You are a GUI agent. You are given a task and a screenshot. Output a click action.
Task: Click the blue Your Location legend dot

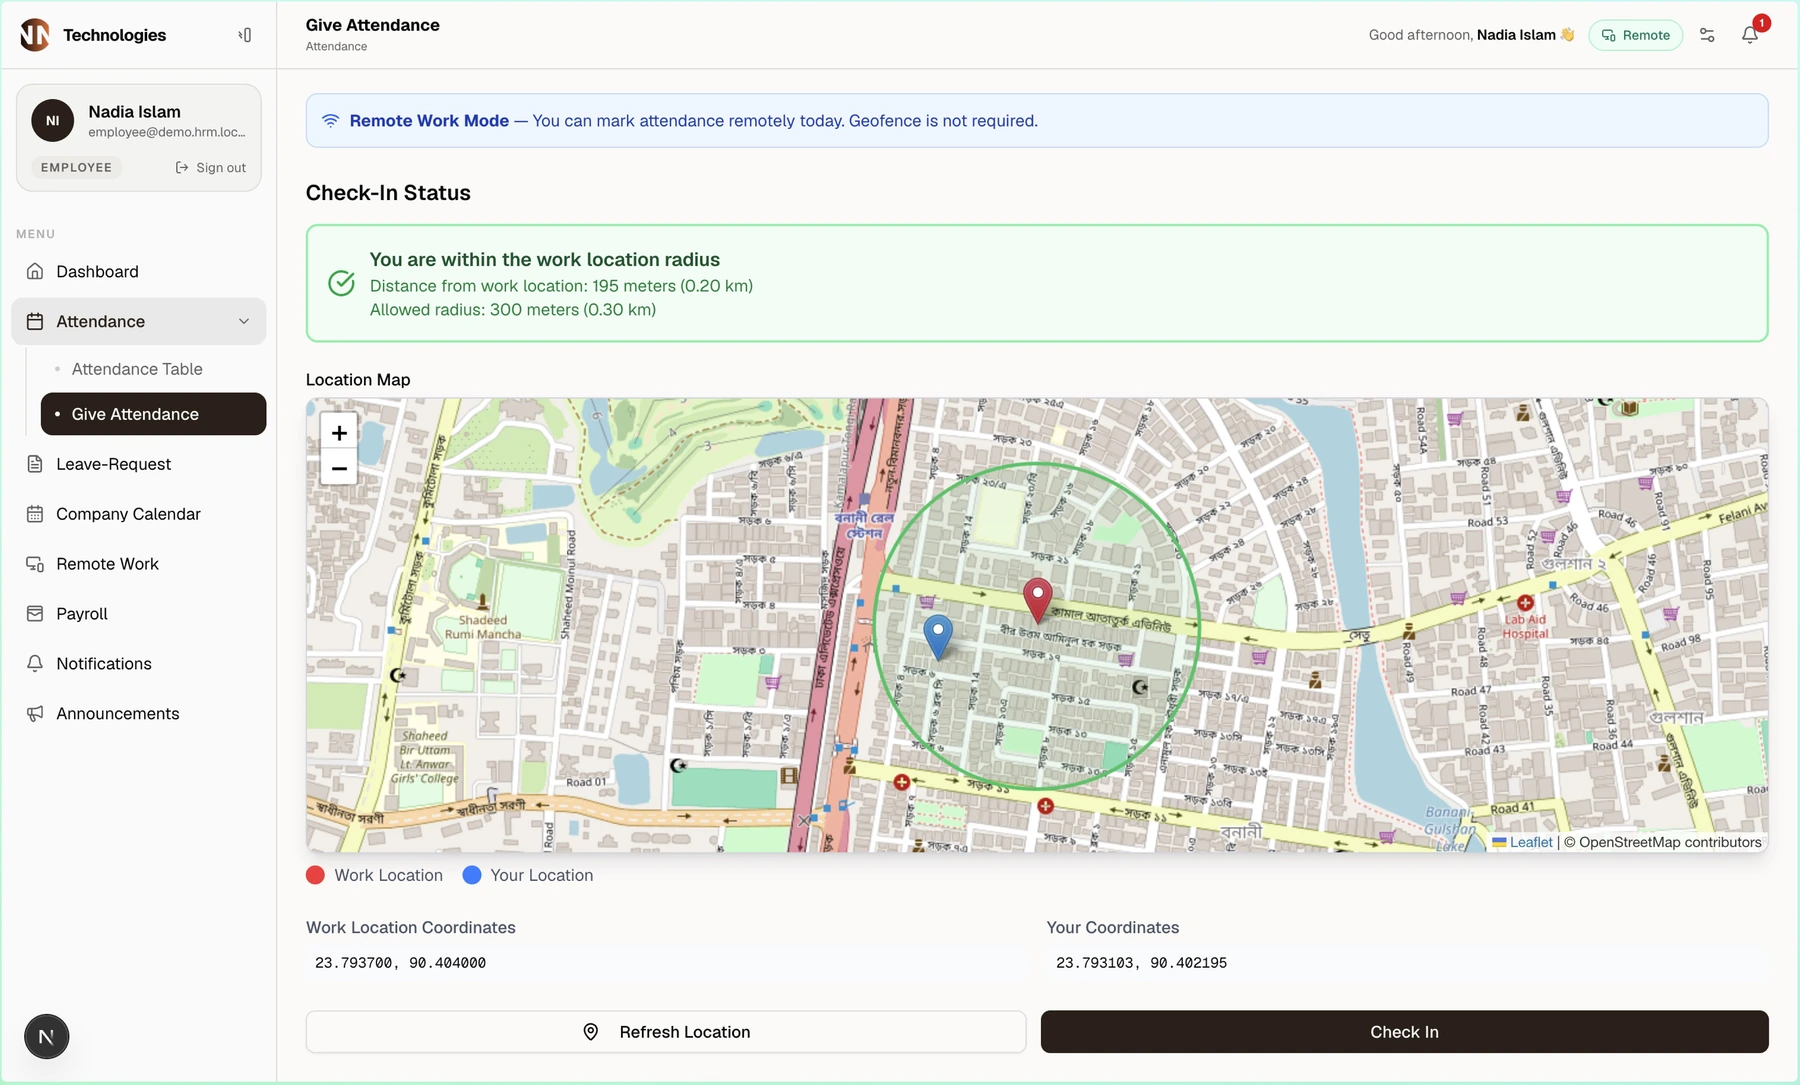[x=472, y=875]
